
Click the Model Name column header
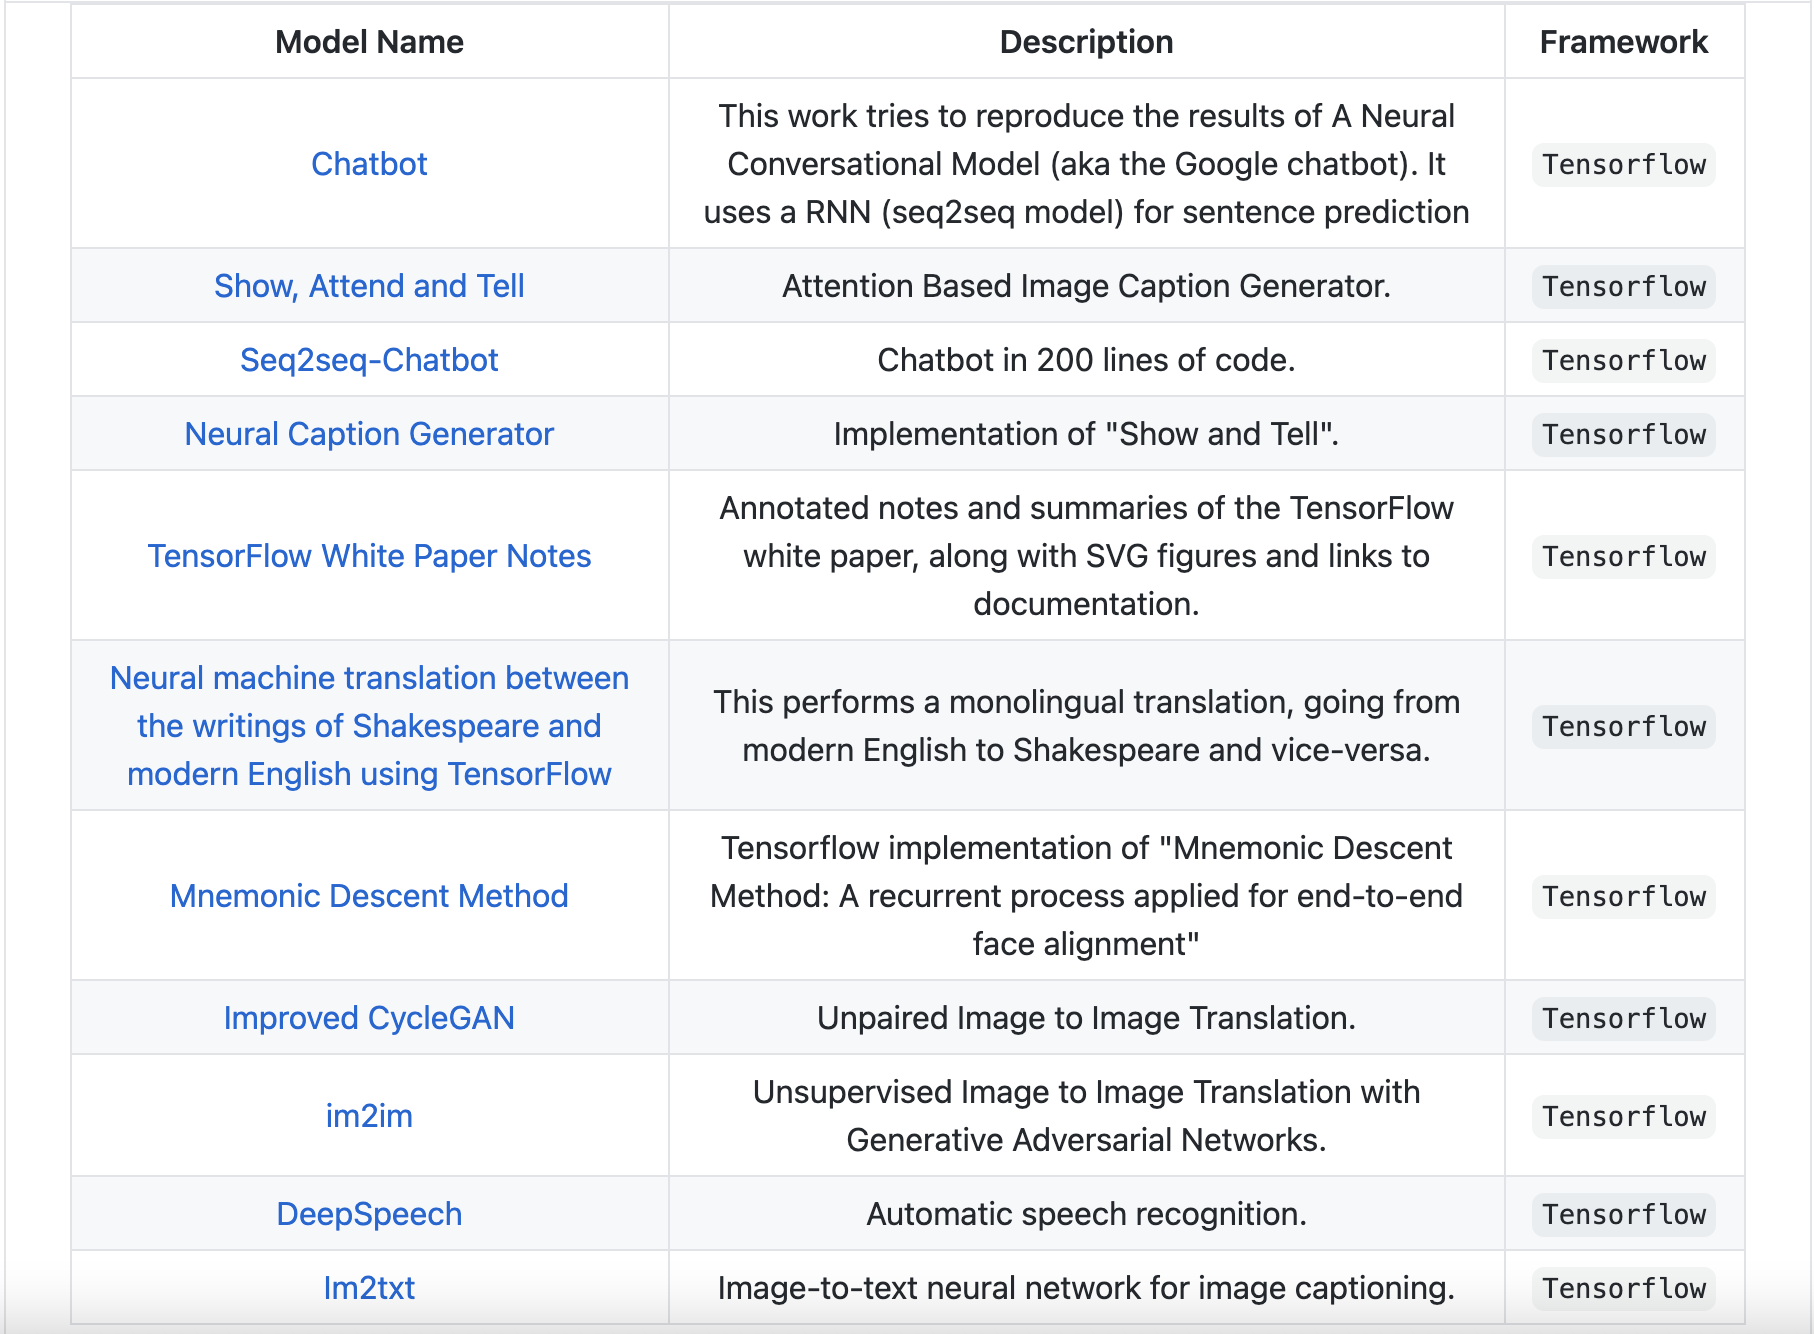[x=369, y=42]
